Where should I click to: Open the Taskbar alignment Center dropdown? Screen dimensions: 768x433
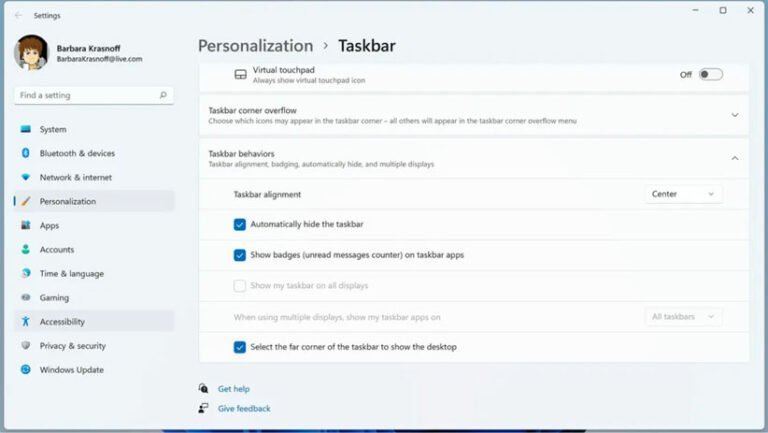[x=683, y=194]
